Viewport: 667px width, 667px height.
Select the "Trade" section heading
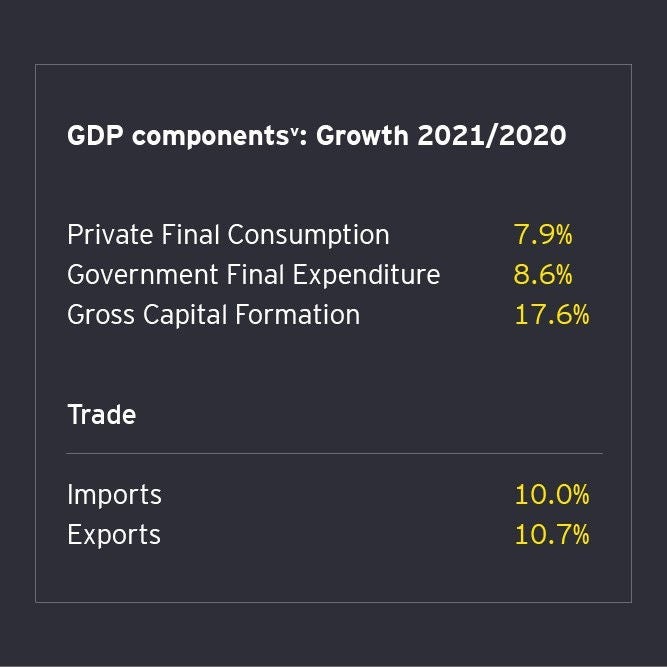(x=101, y=414)
